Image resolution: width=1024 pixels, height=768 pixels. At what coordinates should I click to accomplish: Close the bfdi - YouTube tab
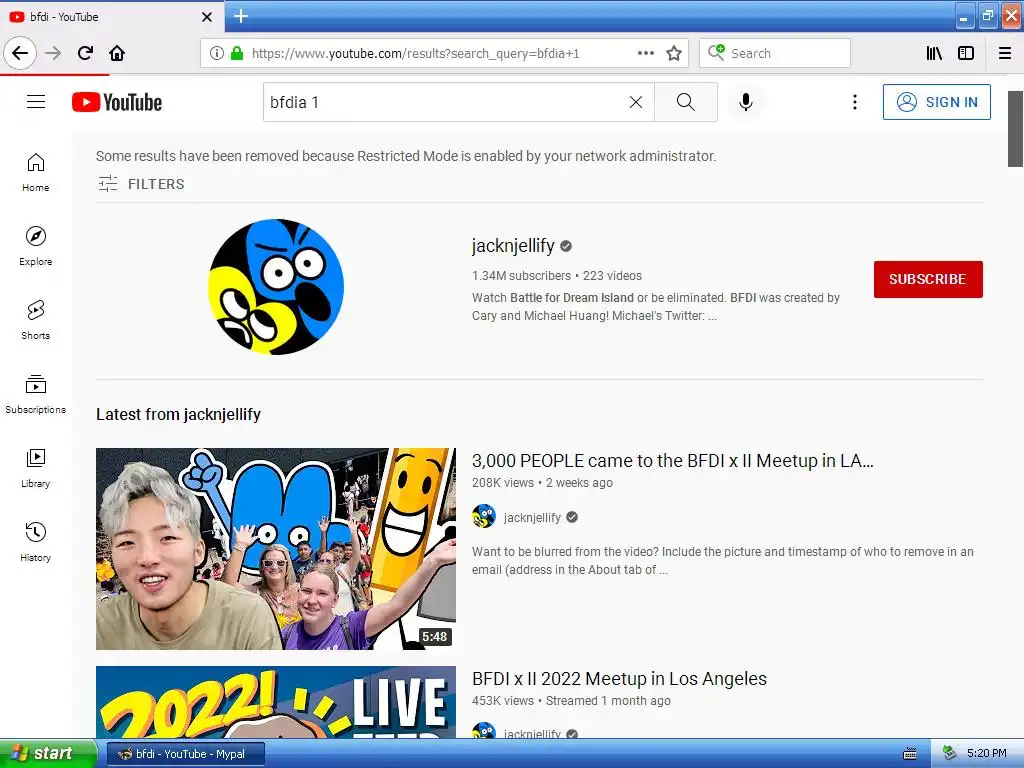coord(206,17)
